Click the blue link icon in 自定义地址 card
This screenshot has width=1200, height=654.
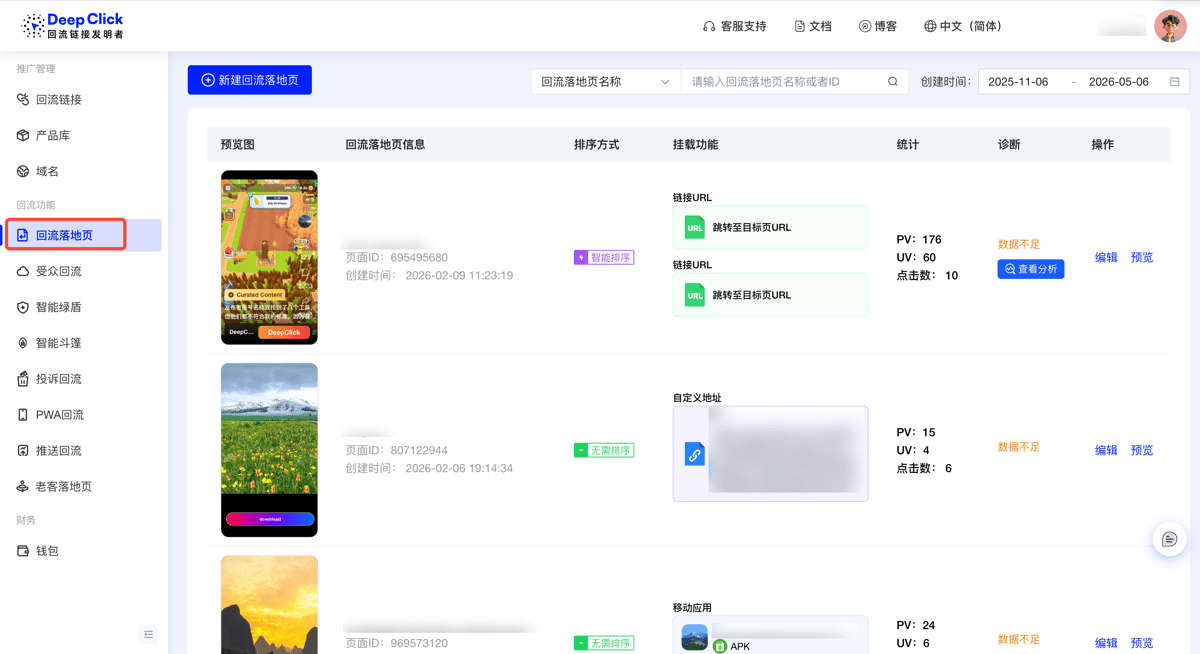tap(694, 454)
